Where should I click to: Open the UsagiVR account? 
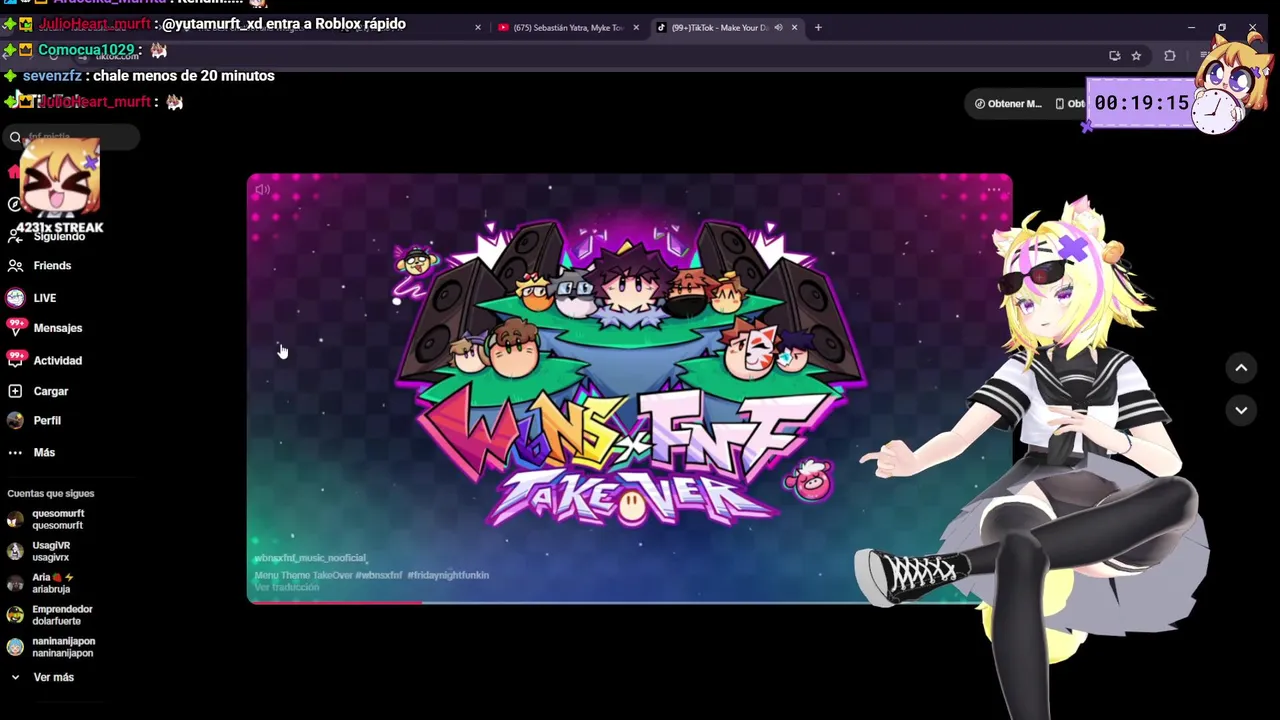51,552
